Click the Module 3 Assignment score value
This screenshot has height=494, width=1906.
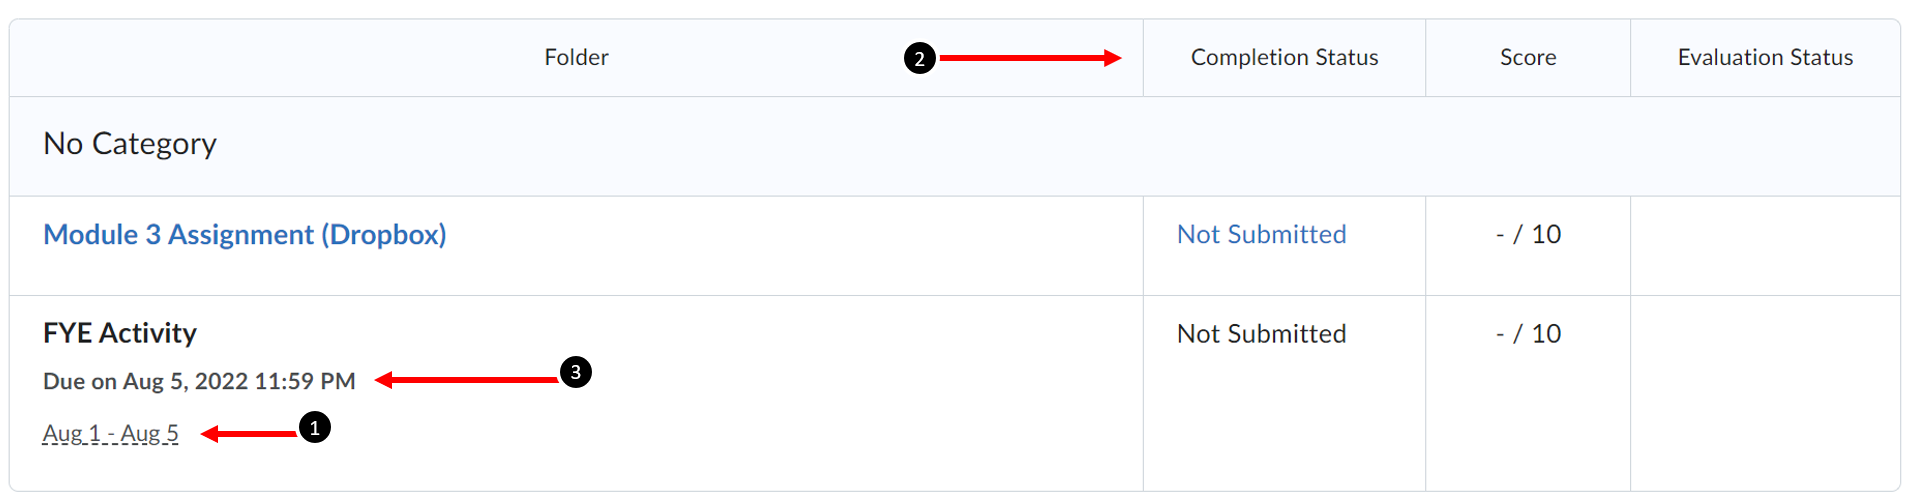1528,234
